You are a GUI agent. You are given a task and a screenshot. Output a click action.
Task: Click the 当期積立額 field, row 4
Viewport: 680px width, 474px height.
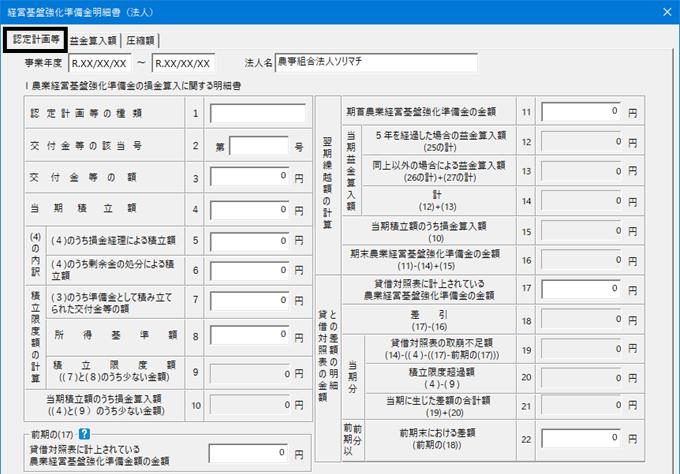[x=250, y=210]
